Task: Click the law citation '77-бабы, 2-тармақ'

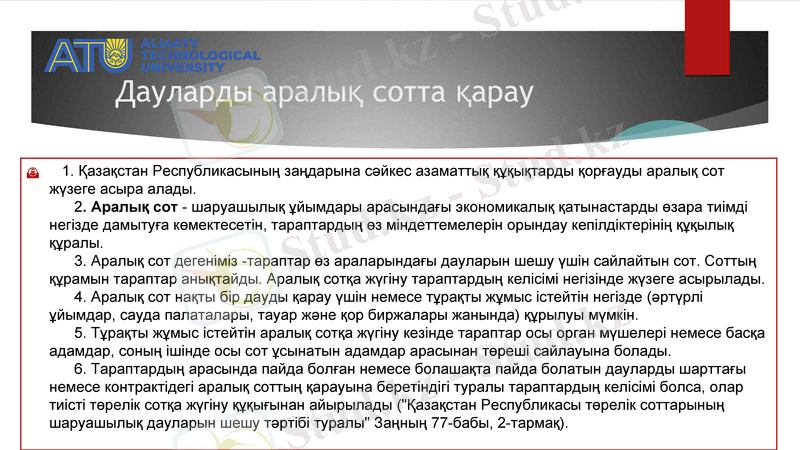Action: tap(510, 423)
